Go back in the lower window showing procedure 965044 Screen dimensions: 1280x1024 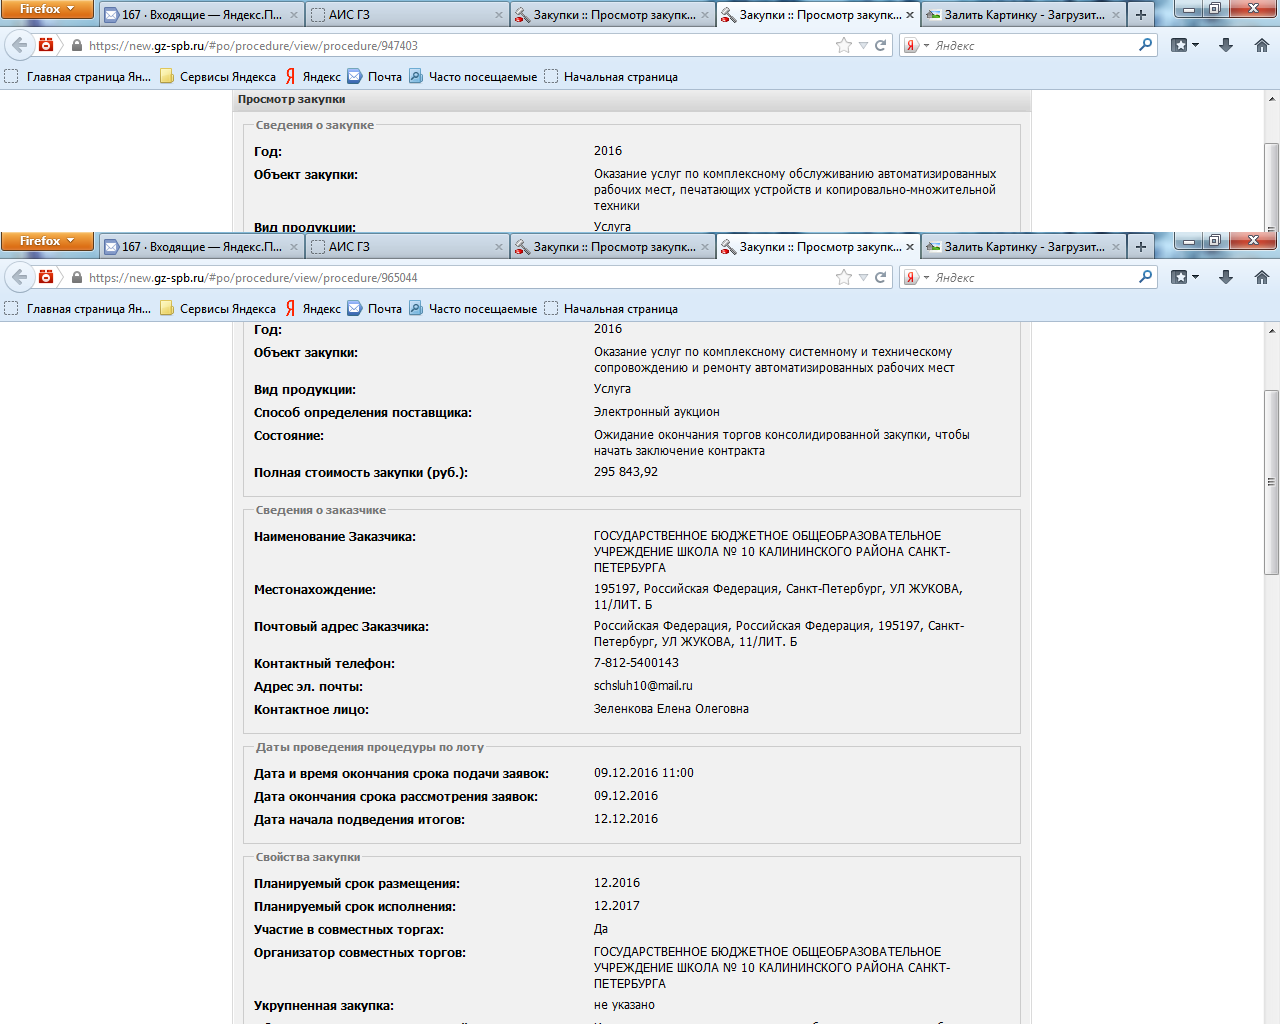pyautogui.click(x=20, y=277)
